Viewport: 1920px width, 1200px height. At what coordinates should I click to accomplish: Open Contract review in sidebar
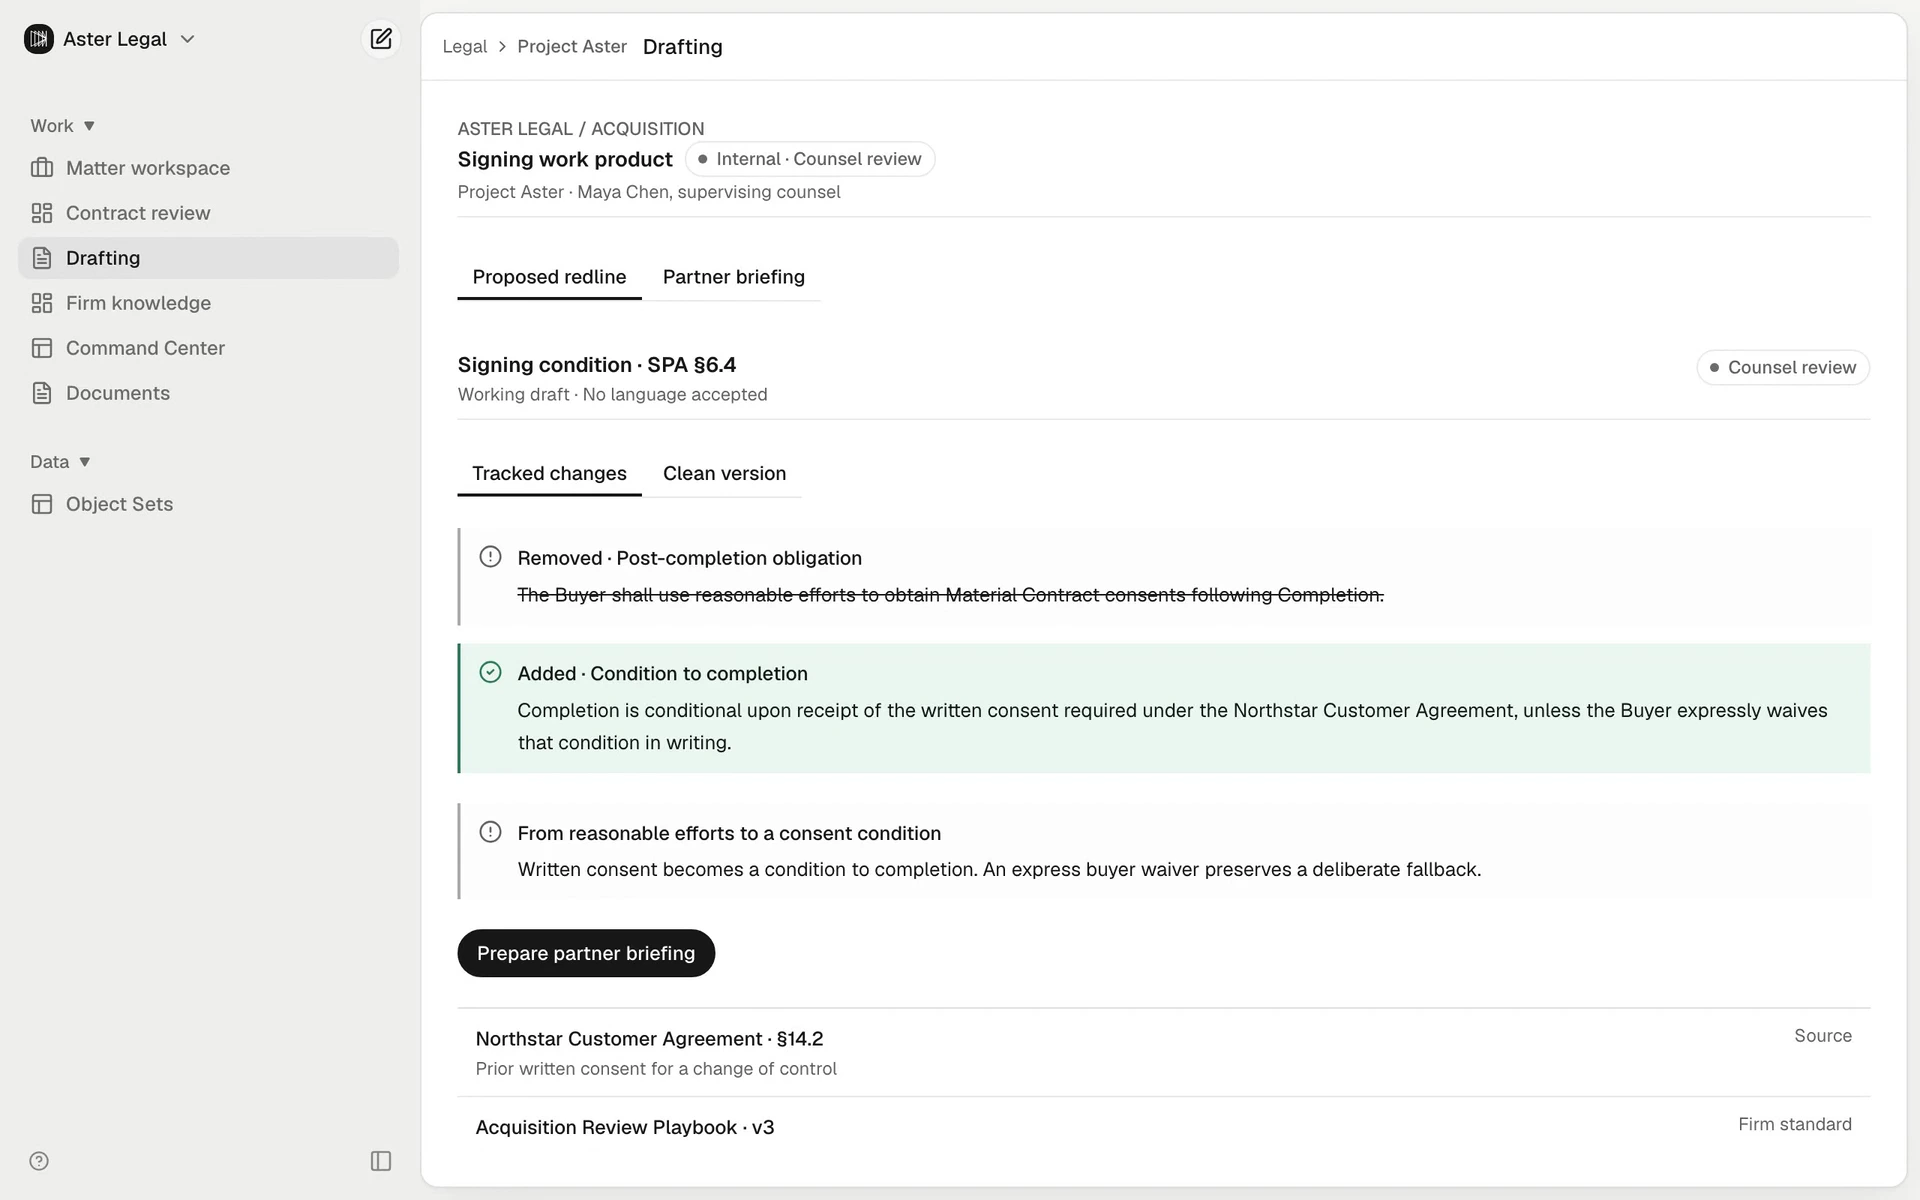pos(208,213)
